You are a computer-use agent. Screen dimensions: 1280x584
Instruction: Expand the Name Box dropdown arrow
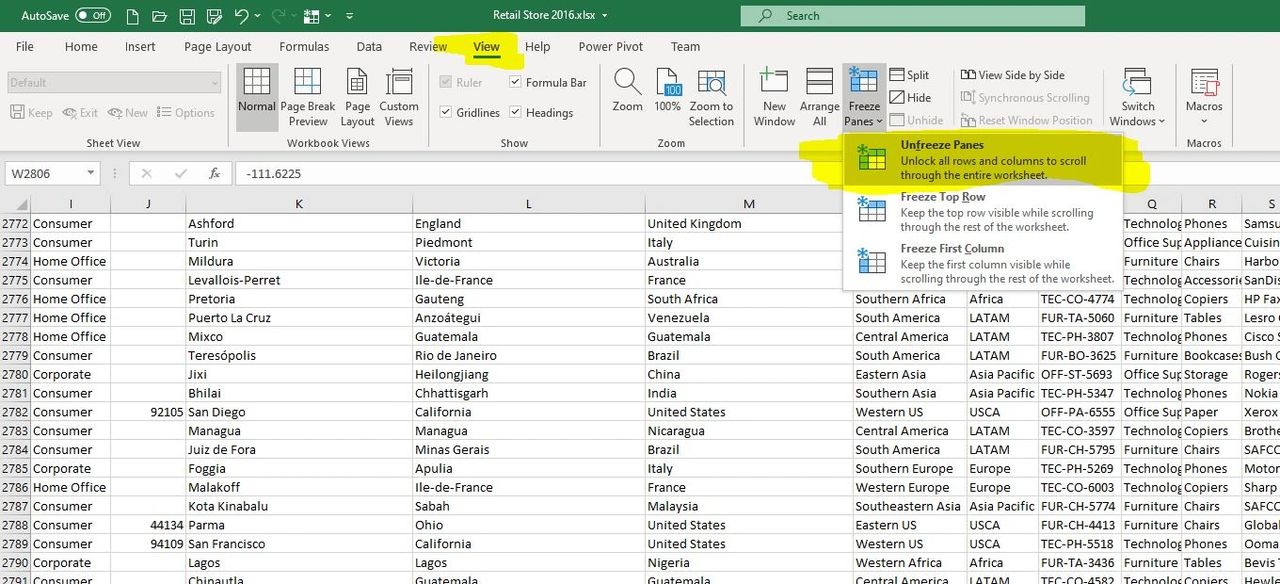[x=91, y=174]
